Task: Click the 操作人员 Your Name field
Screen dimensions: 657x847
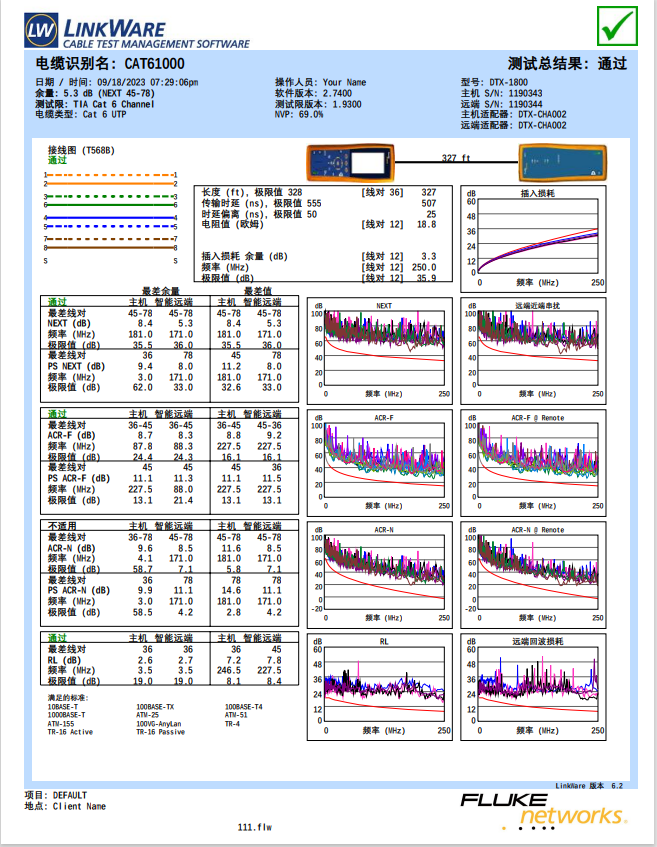Action: (x=320, y=83)
